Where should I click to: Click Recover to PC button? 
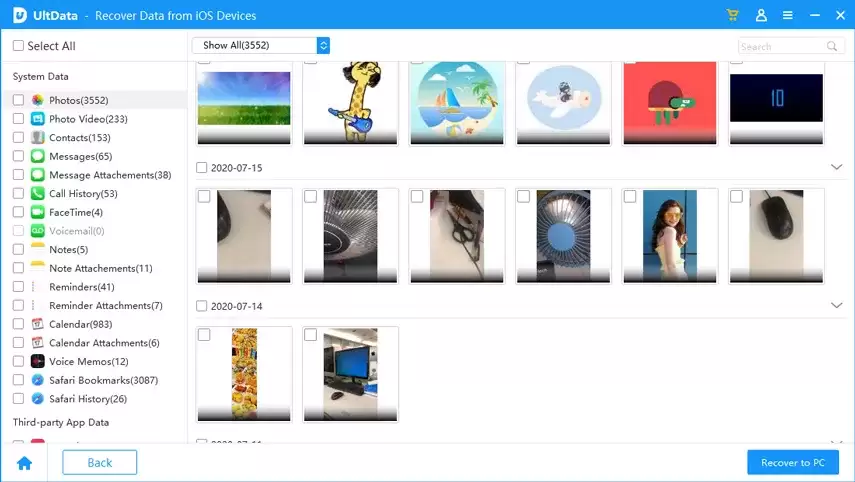793,462
